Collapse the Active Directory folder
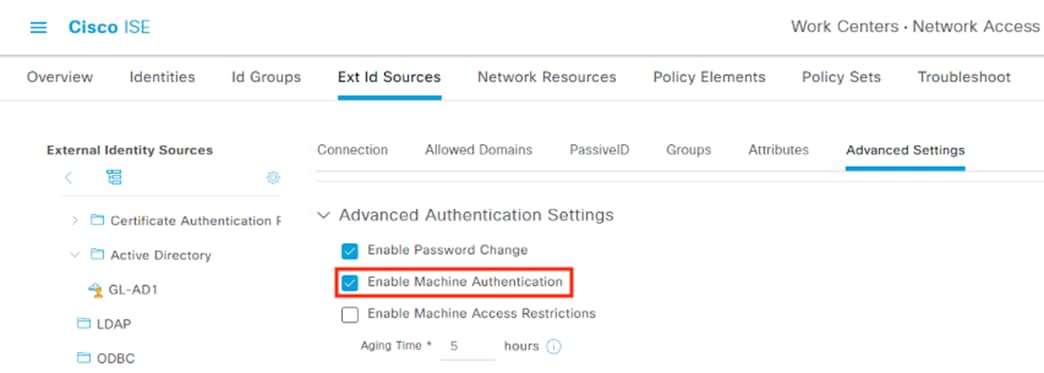Screen dimensions: 1044x373 pyautogui.click(x=75, y=255)
